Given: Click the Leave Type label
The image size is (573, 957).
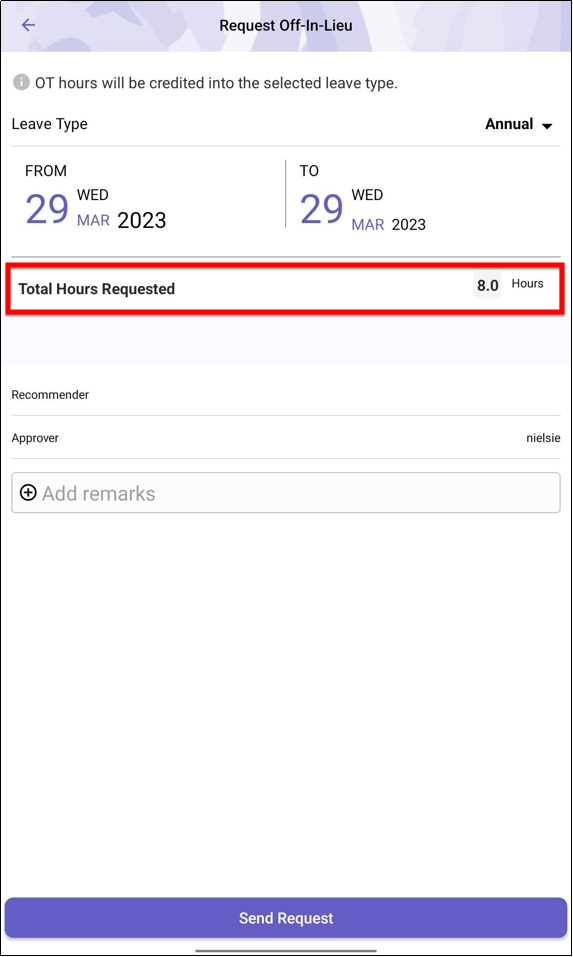Looking at the screenshot, I should [49, 124].
